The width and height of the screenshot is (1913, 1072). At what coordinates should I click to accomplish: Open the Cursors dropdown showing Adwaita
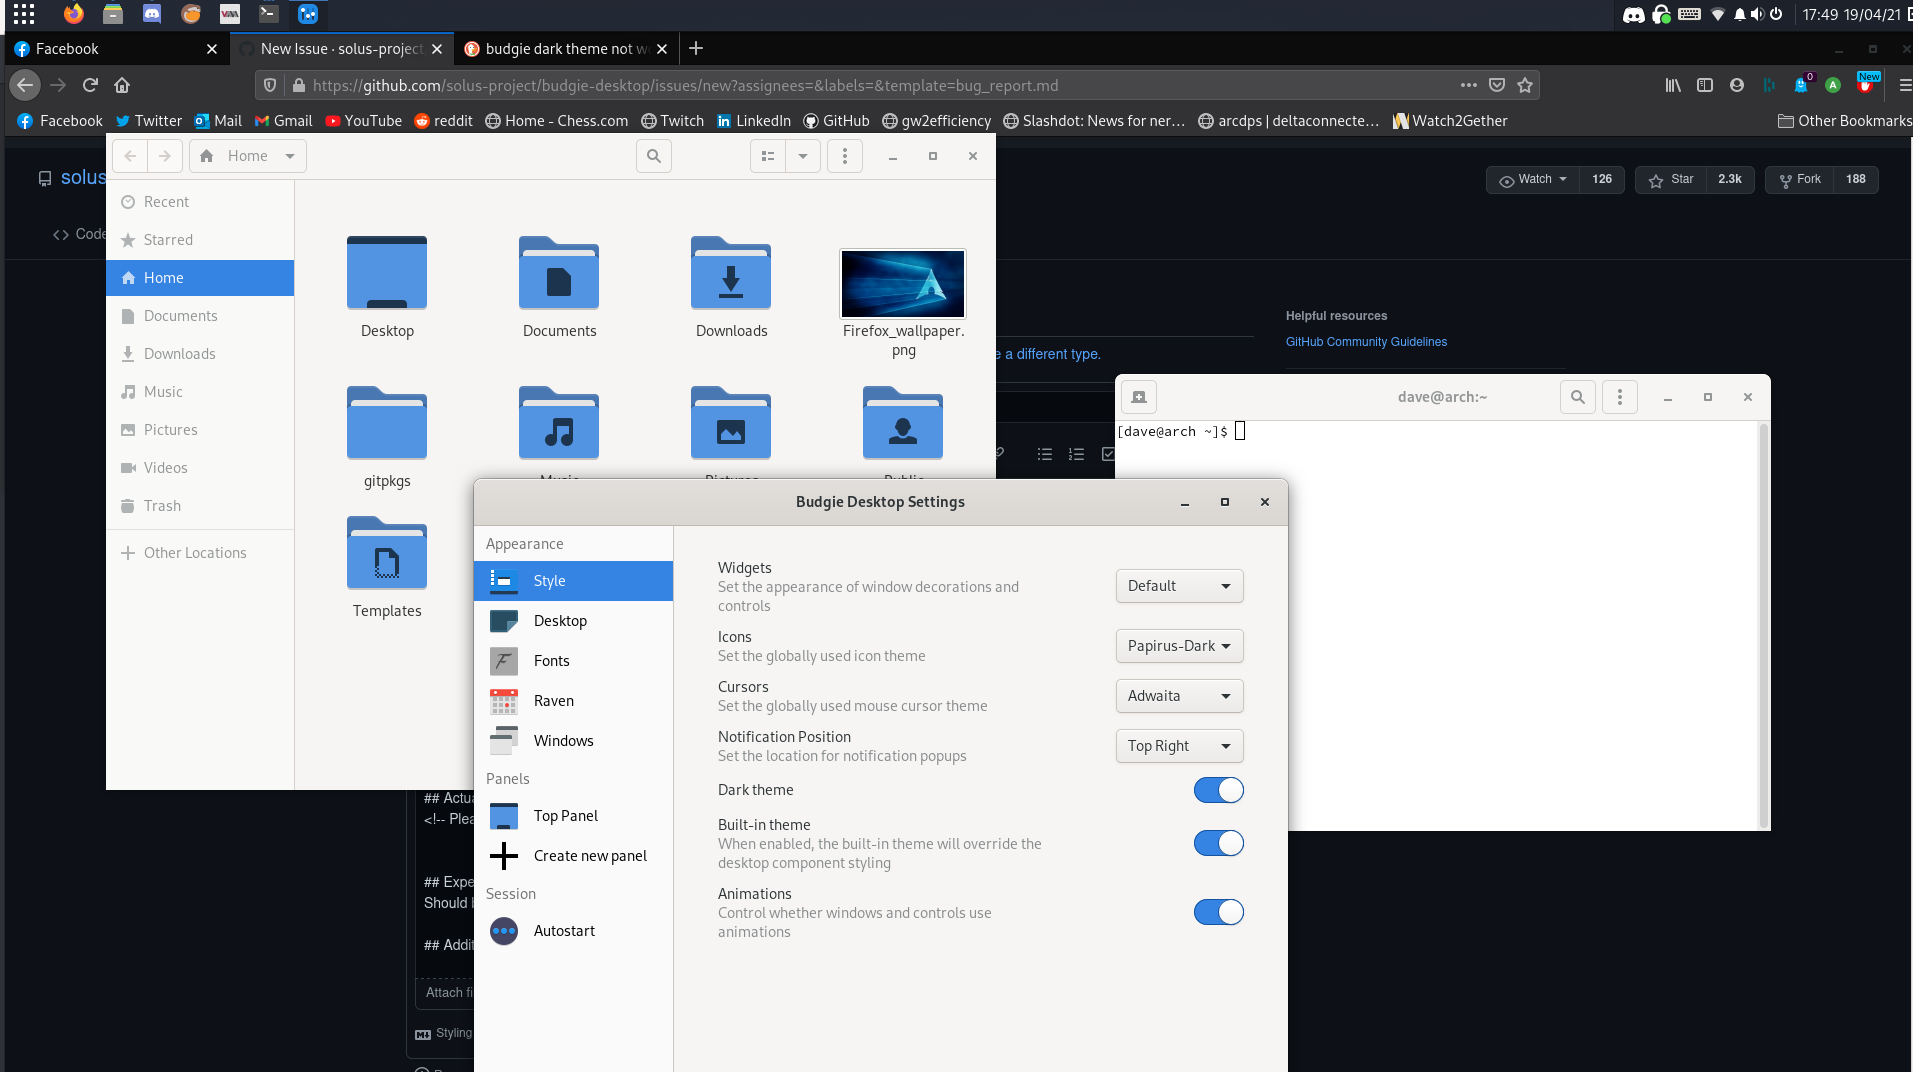(x=1179, y=696)
